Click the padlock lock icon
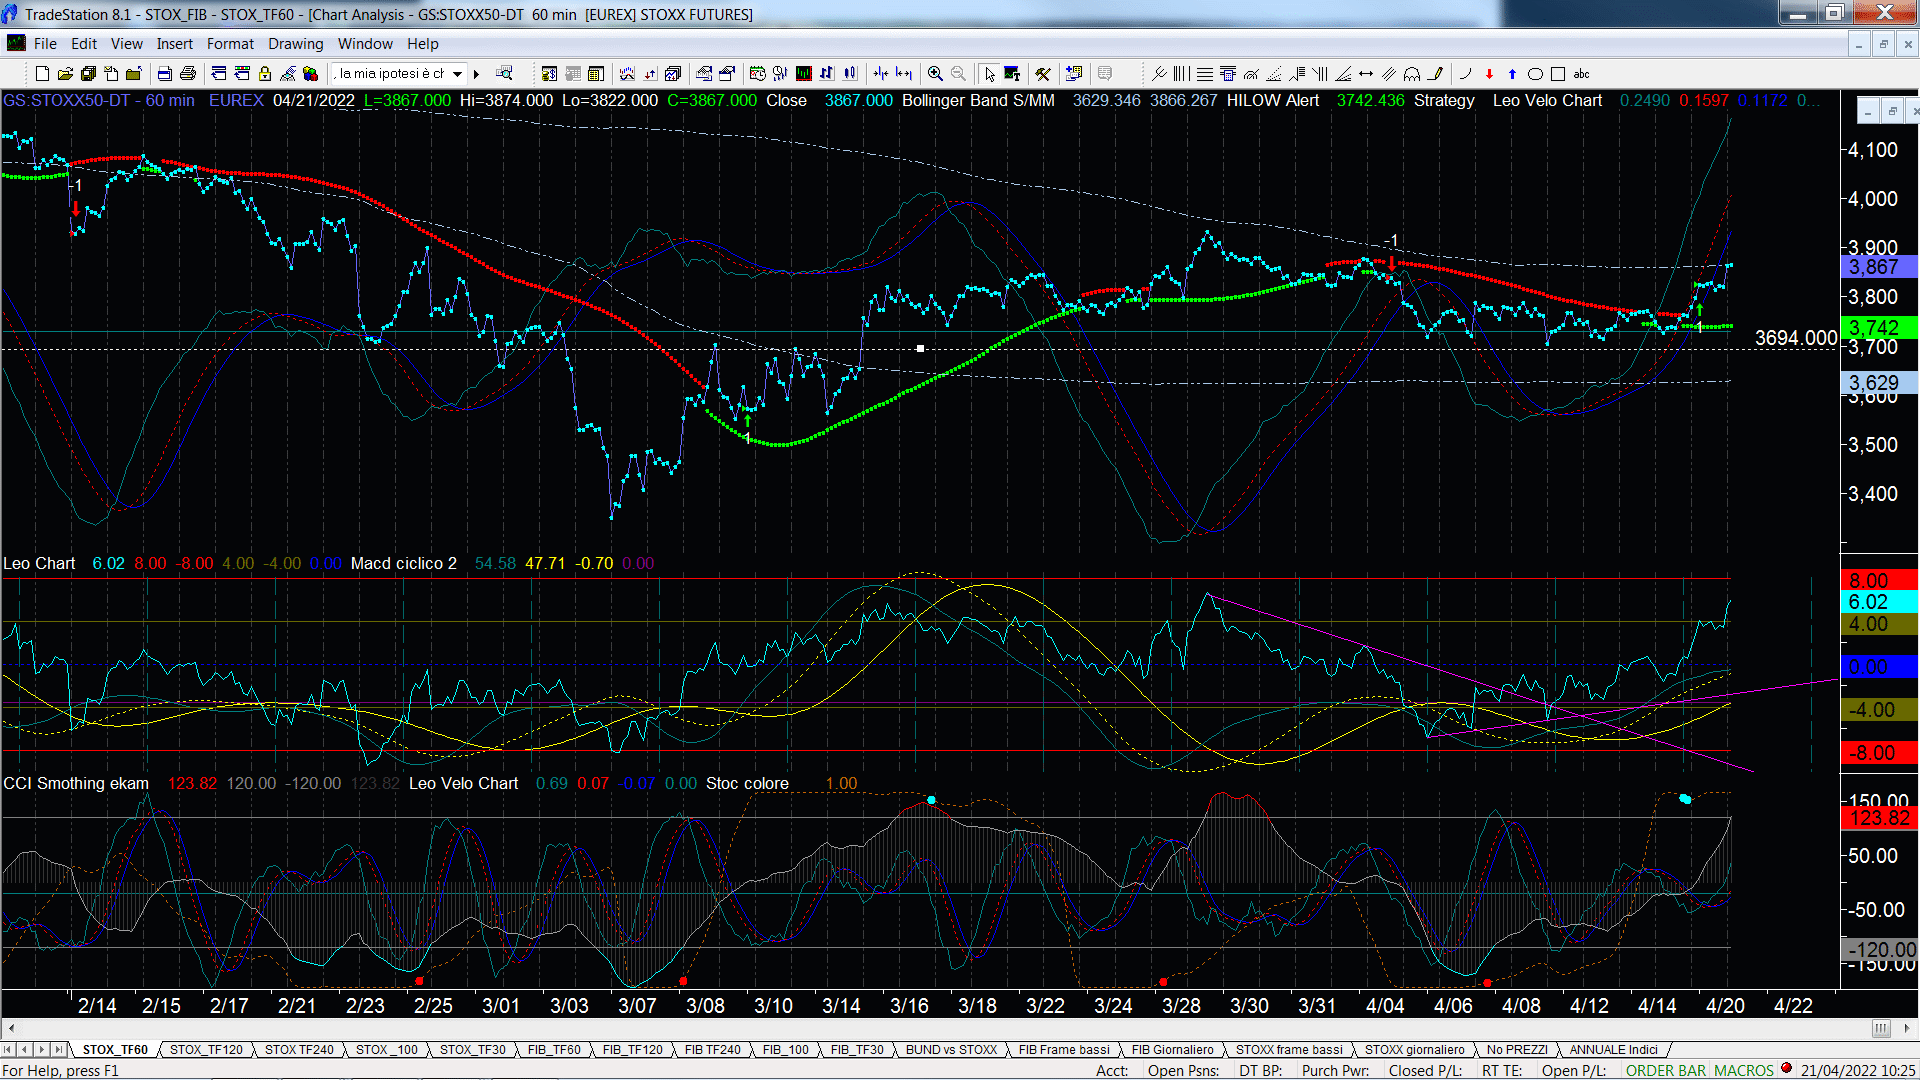 265,74
